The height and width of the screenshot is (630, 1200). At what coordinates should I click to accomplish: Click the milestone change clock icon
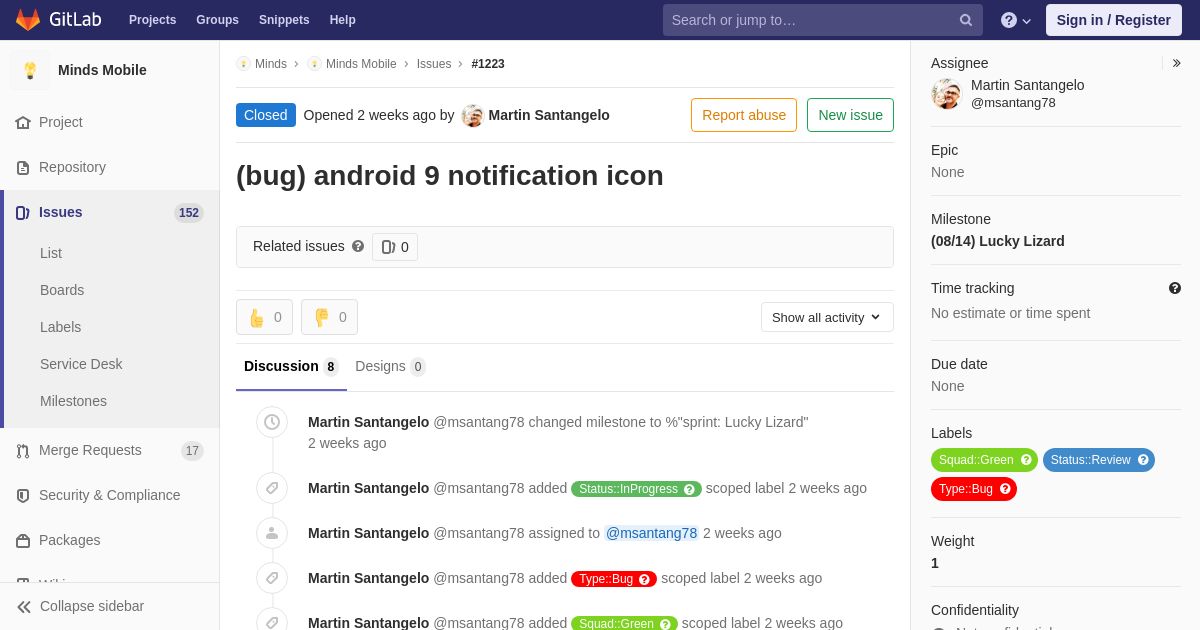(272, 422)
